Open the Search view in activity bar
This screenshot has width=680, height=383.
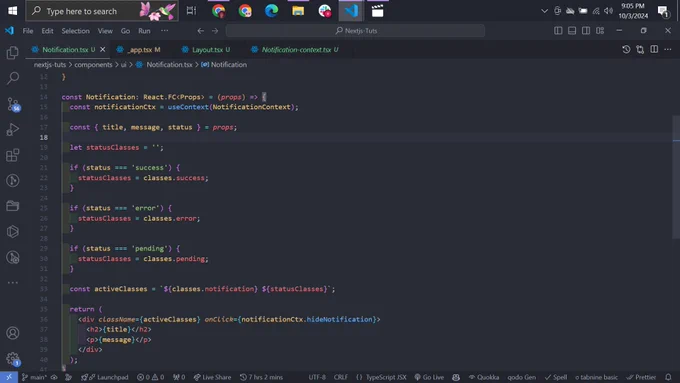pyautogui.click(x=13, y=78)
